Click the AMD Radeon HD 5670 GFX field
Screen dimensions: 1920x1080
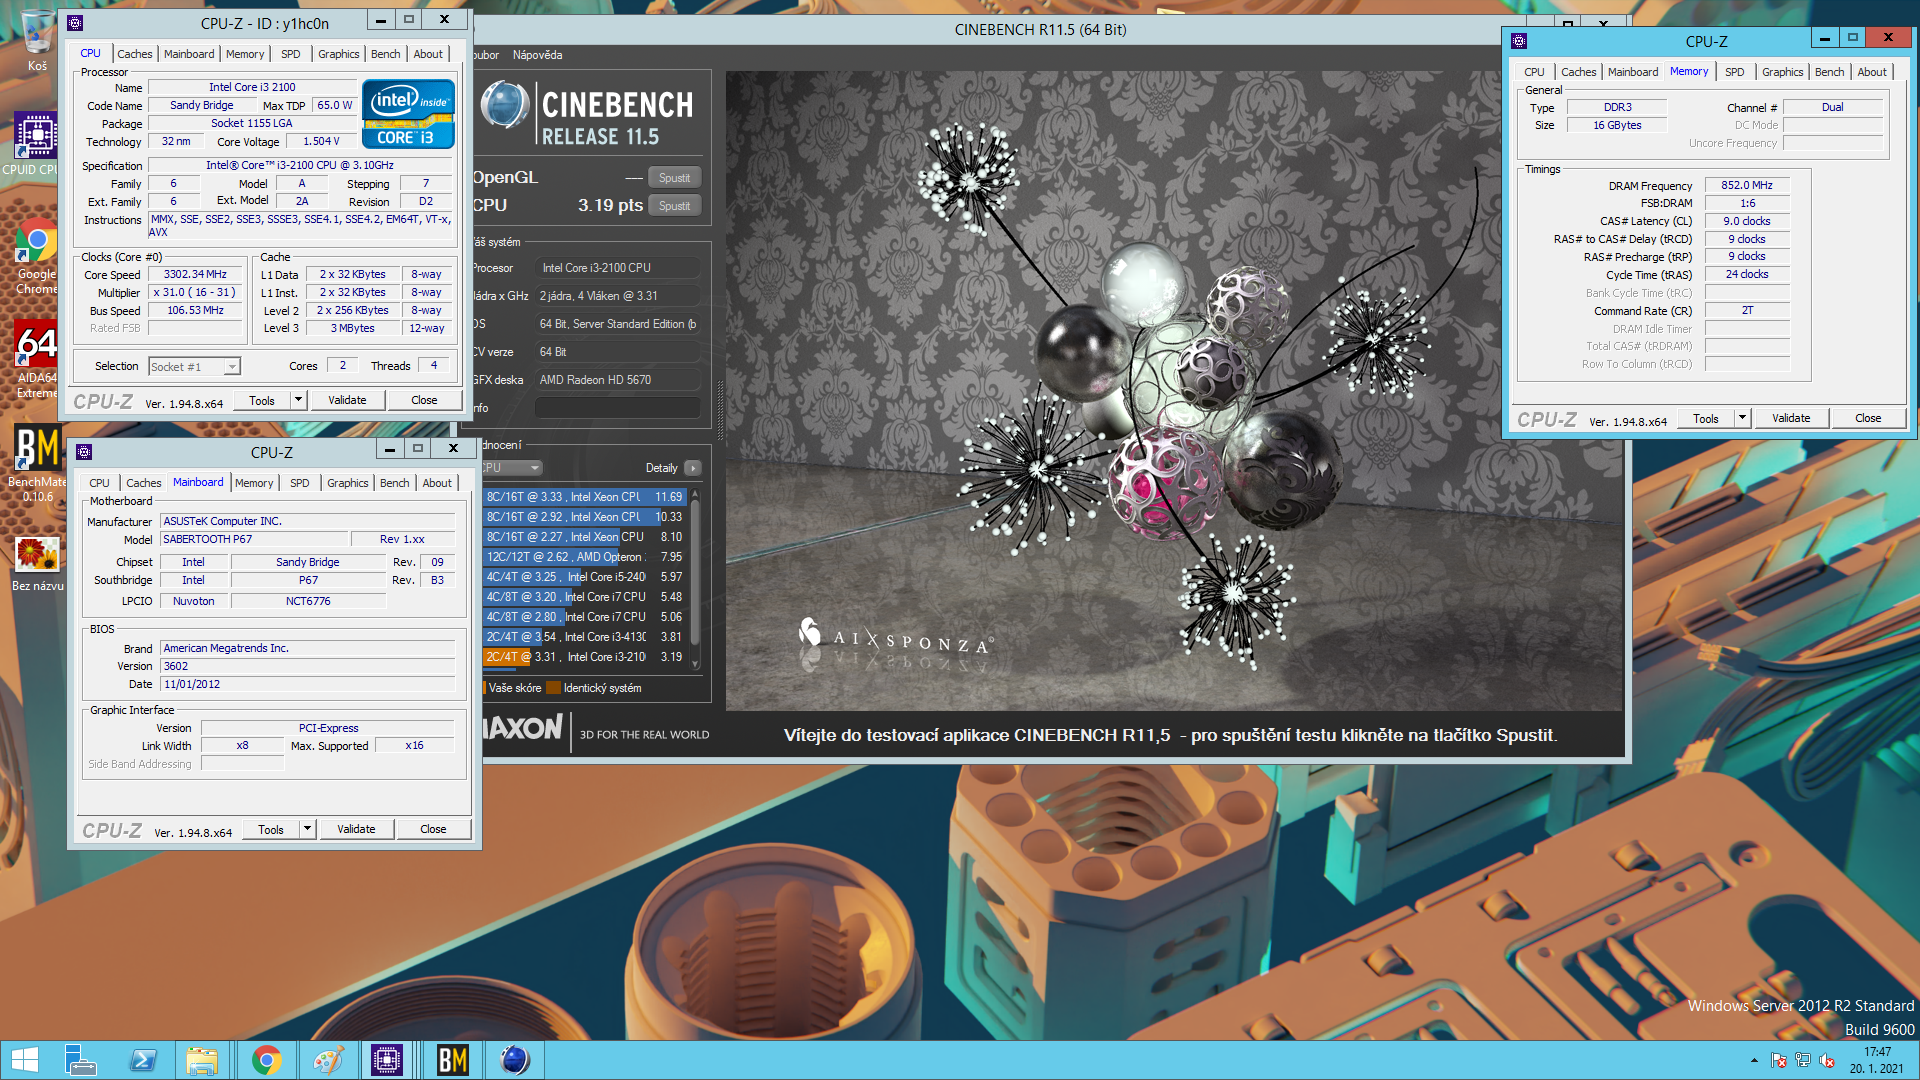(617, 380)
